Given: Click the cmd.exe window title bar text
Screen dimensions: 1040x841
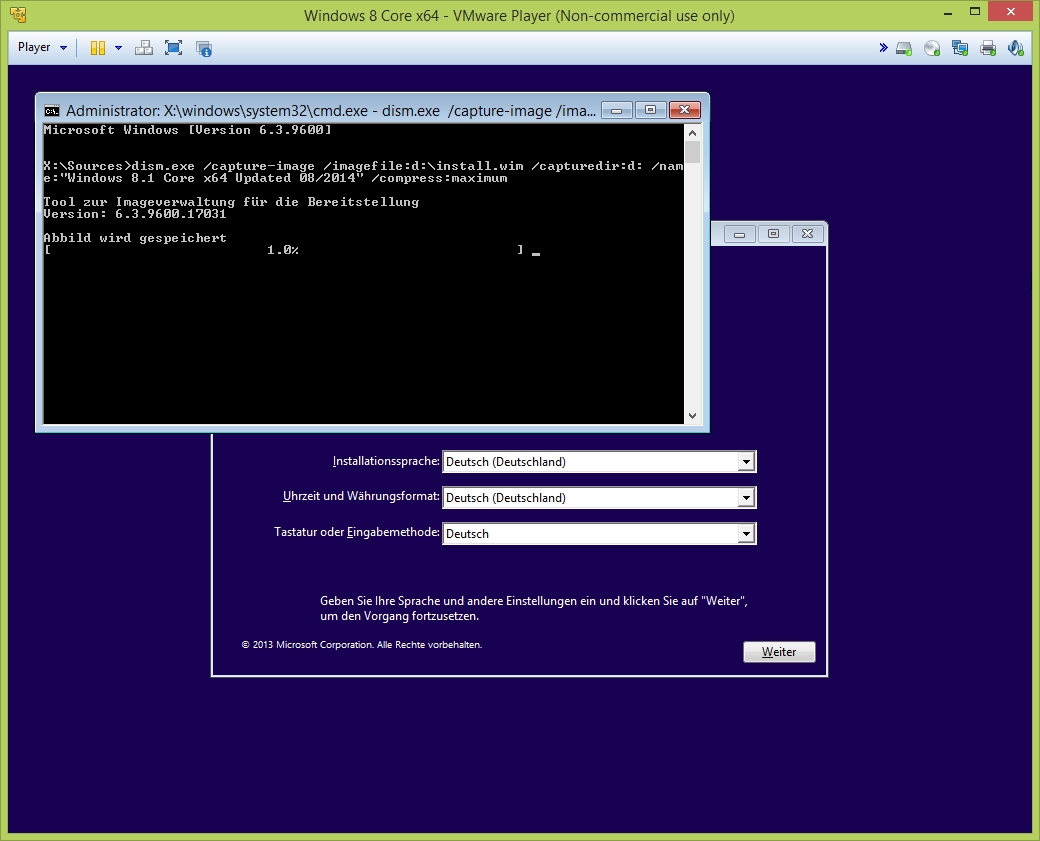Looking at the screenshot, I should tap(330, 111).
